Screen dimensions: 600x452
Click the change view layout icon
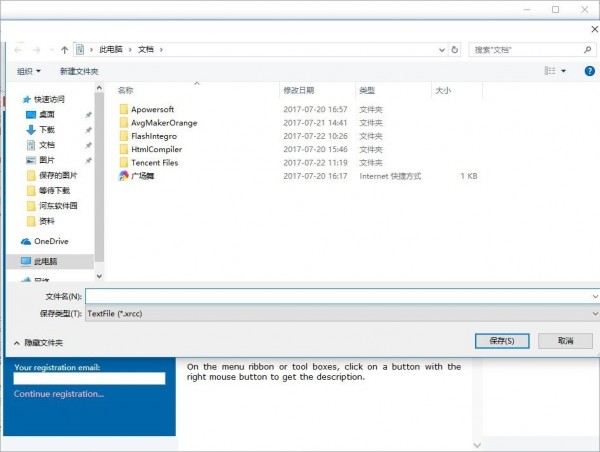coord(550,71)
